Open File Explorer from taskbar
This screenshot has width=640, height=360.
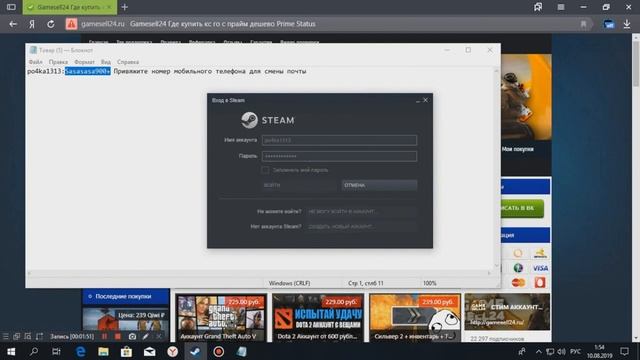click(103, 351)
